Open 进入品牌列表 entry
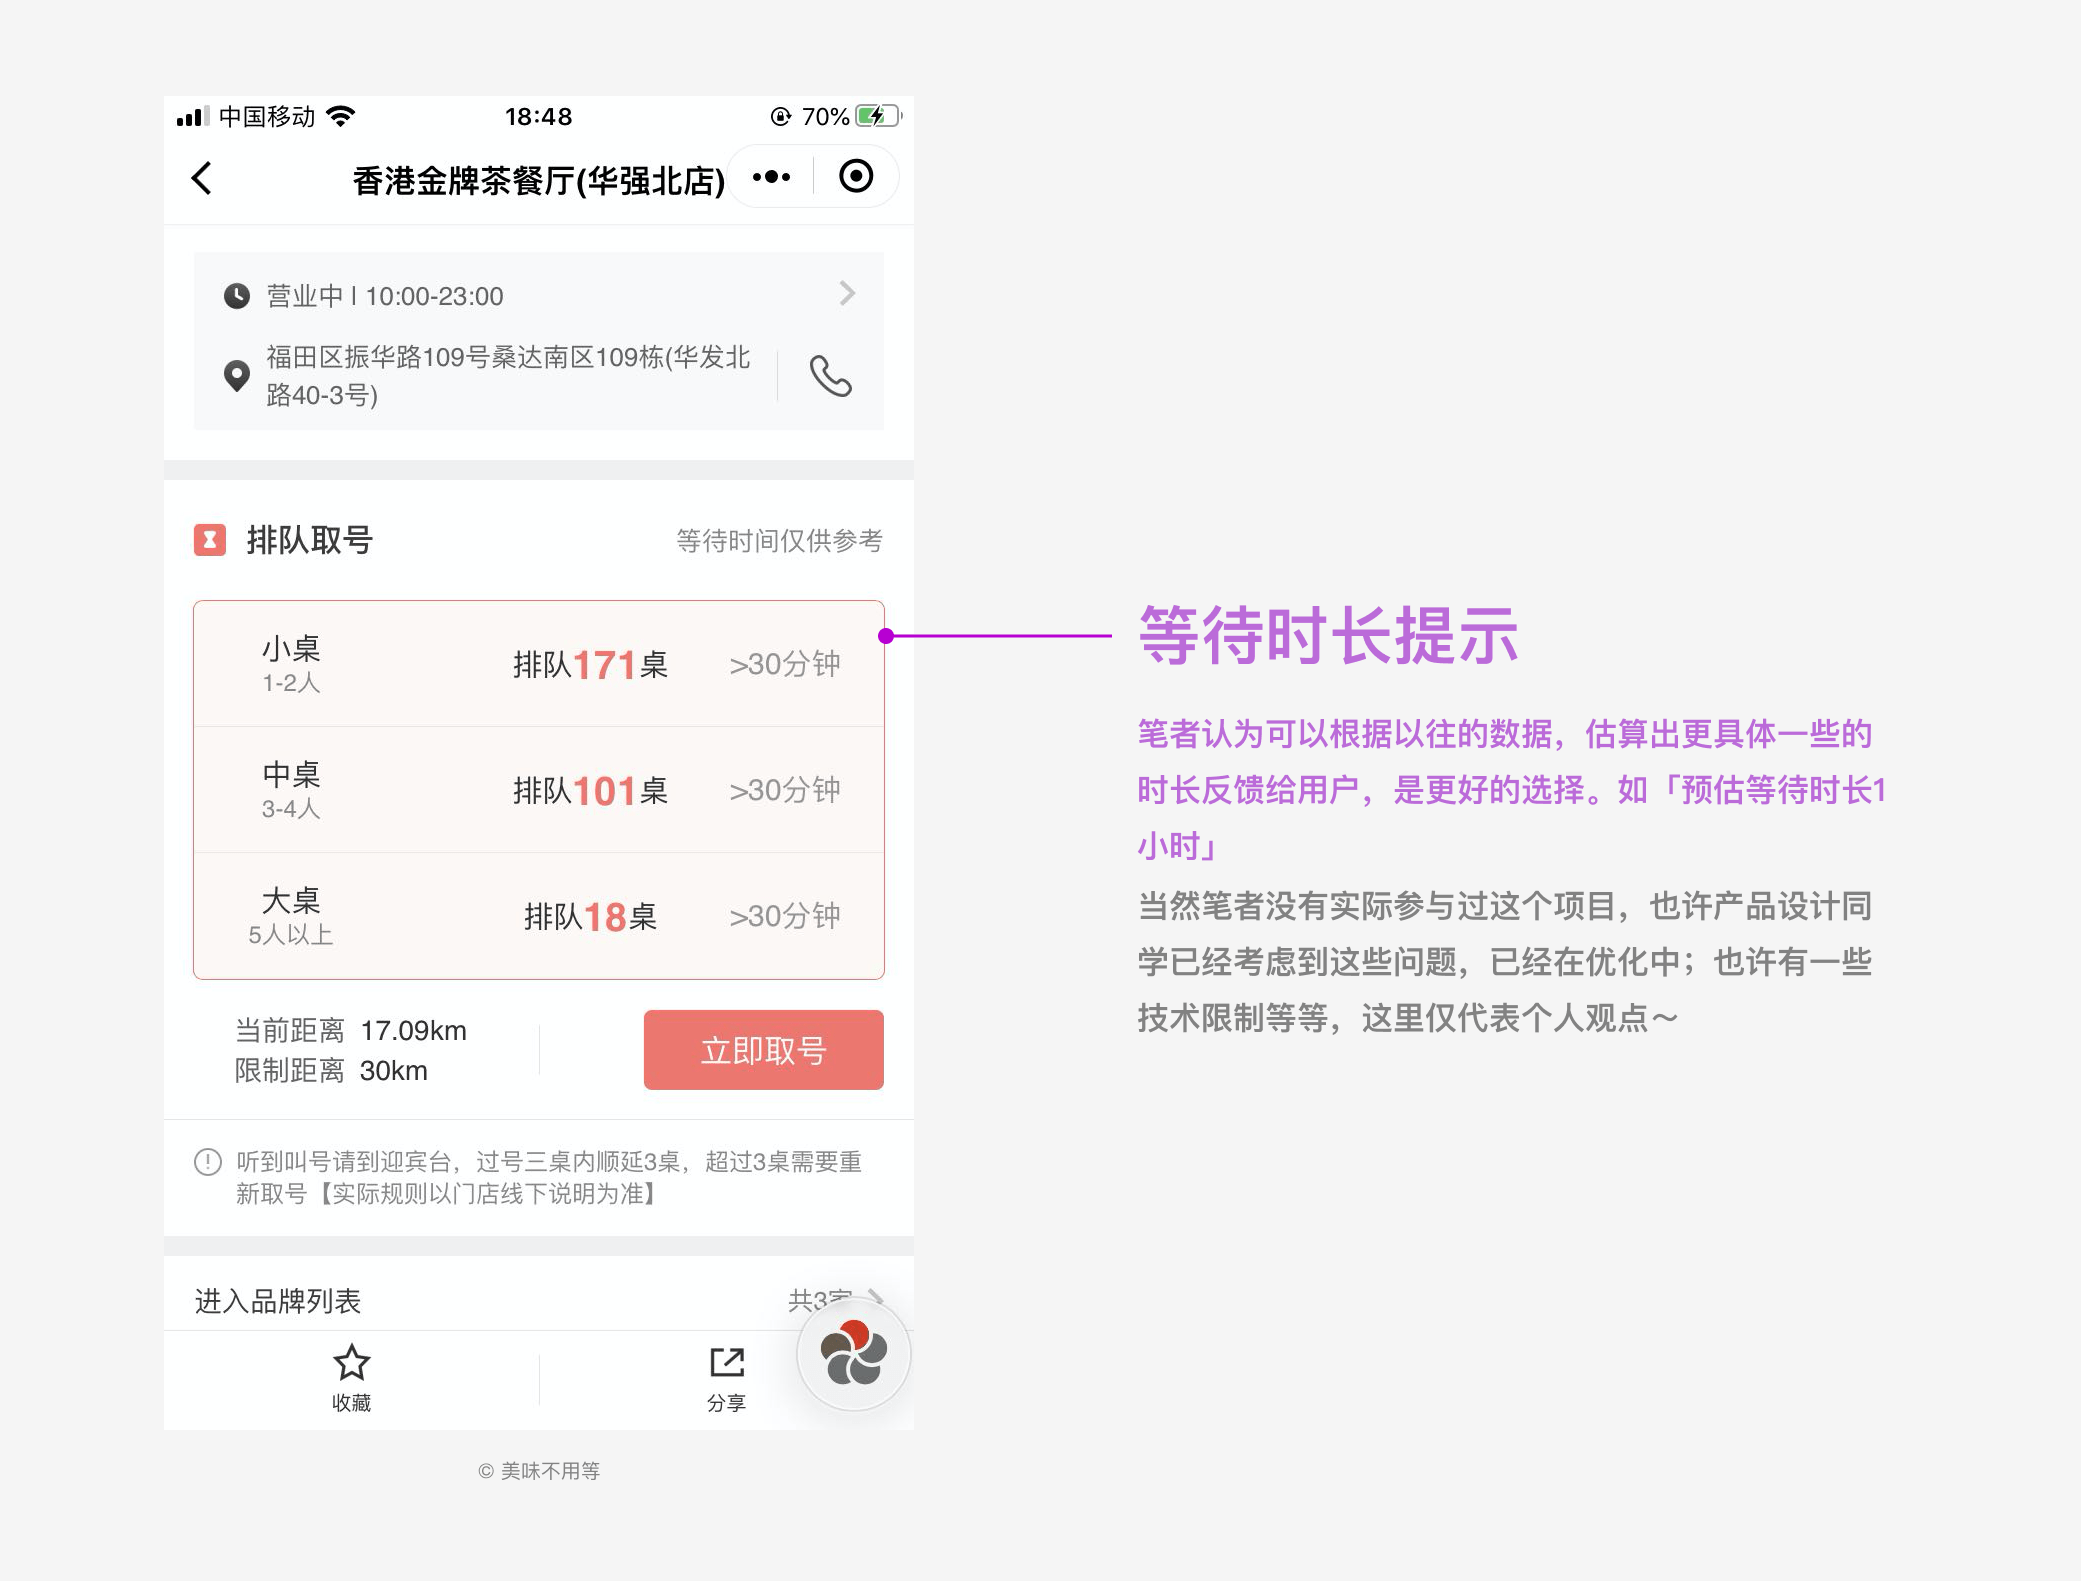The image size is (2081, 1581). pyautogui.click(x=278, y=1301)
